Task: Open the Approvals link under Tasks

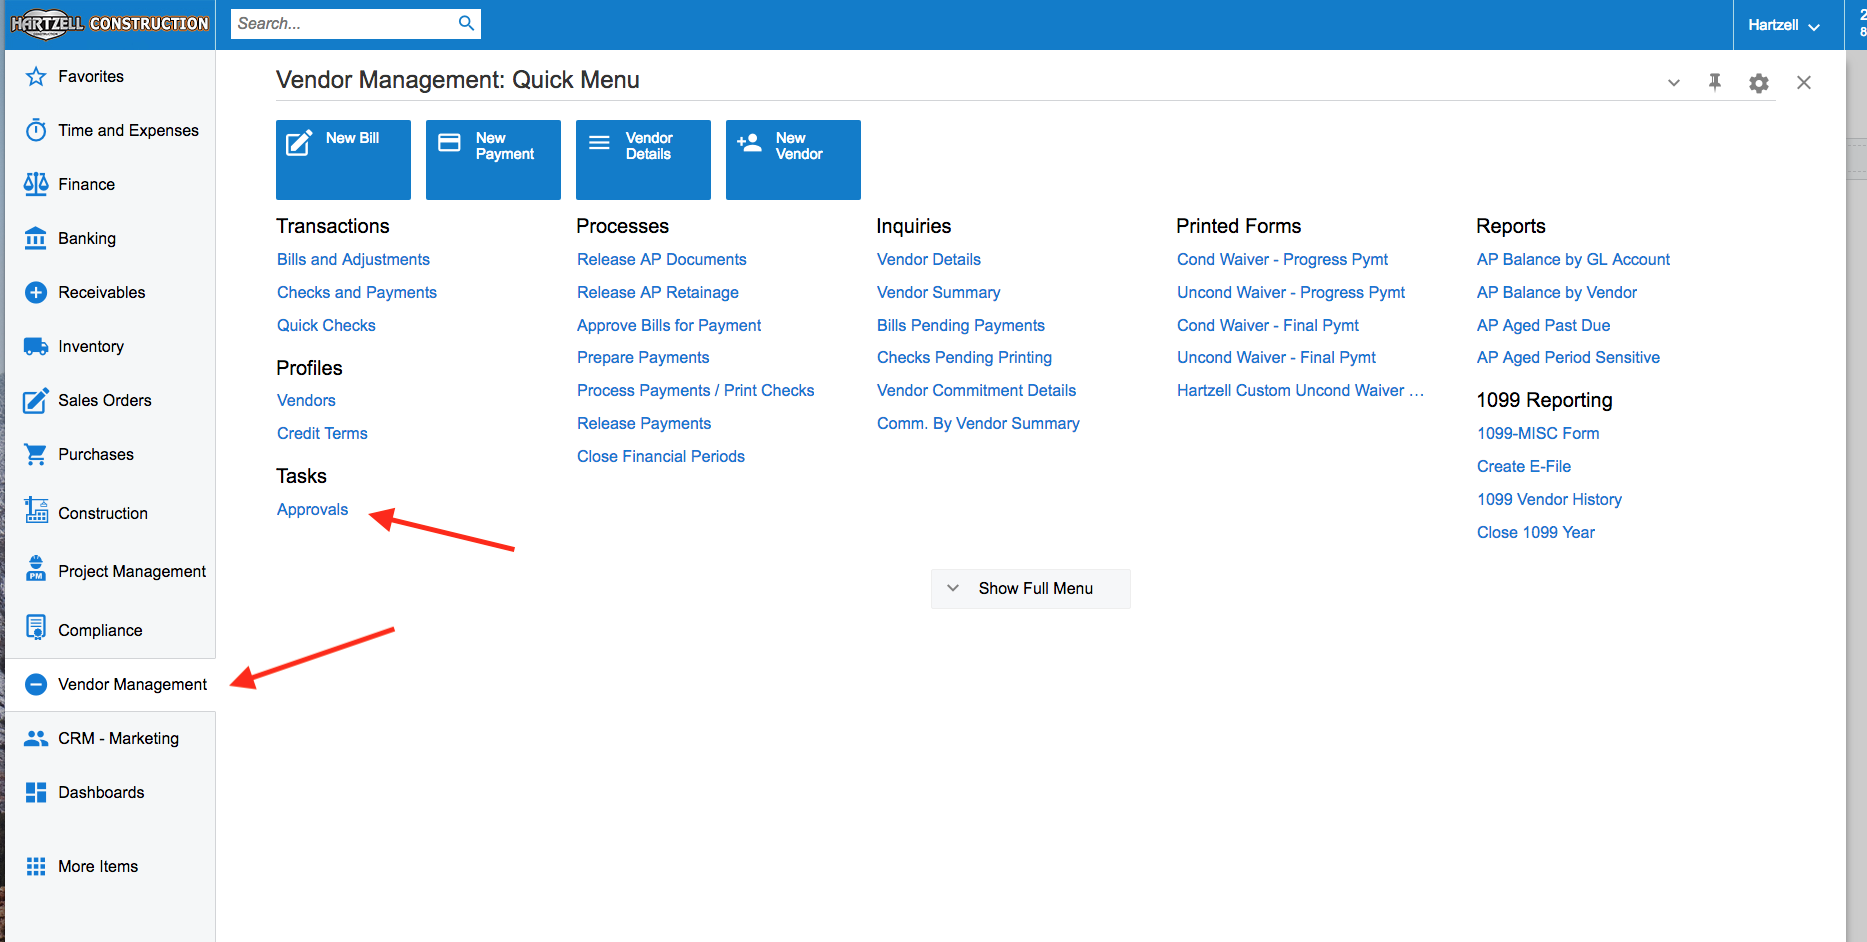Action: click(x=312, y=509)
